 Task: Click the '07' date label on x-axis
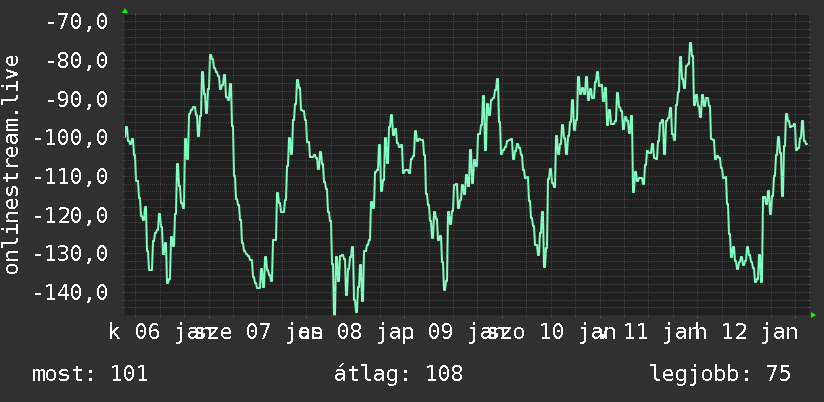click(x=258, y=332)
